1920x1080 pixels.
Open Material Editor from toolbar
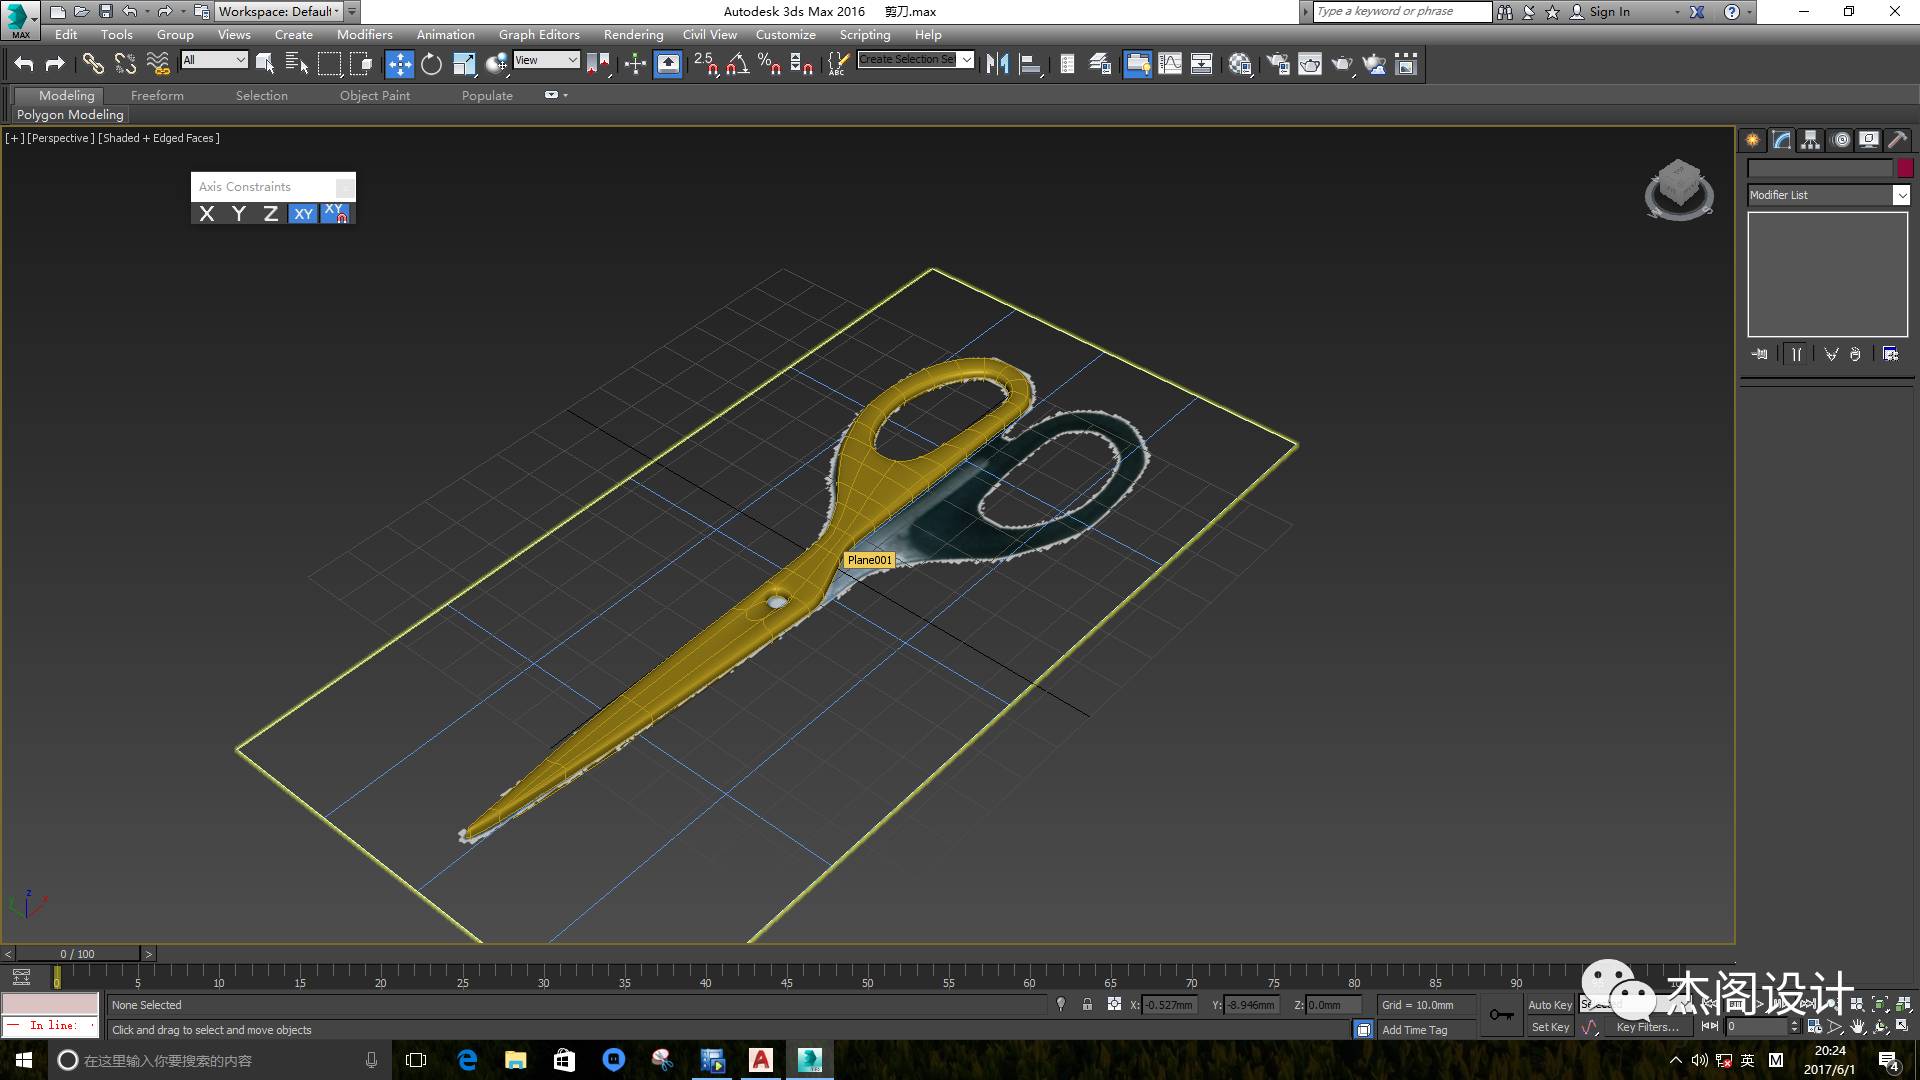(x=1240, y=65)
